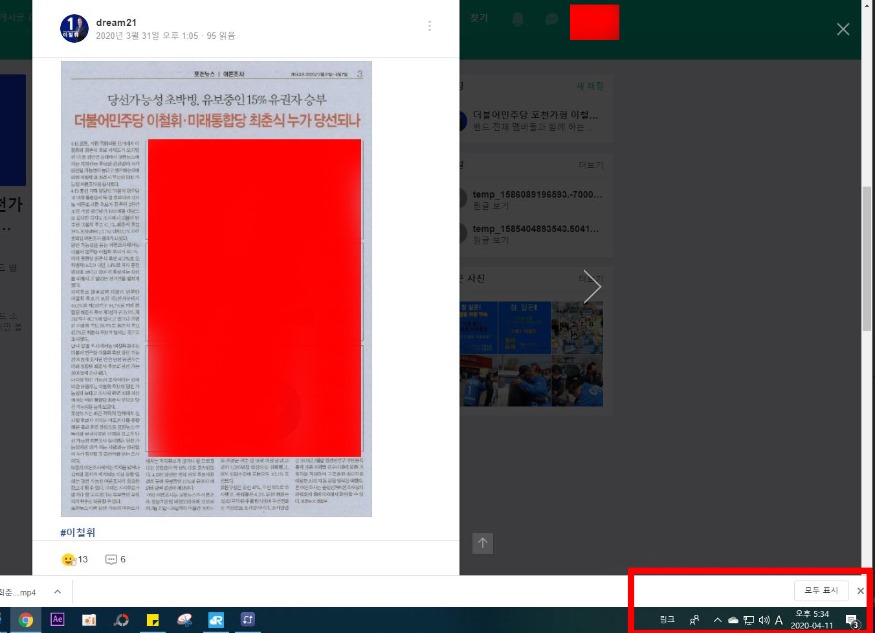Open the People icon in taskbar
Image resolution: width=875 pixels, height=633 pixels.
point(694,620)
